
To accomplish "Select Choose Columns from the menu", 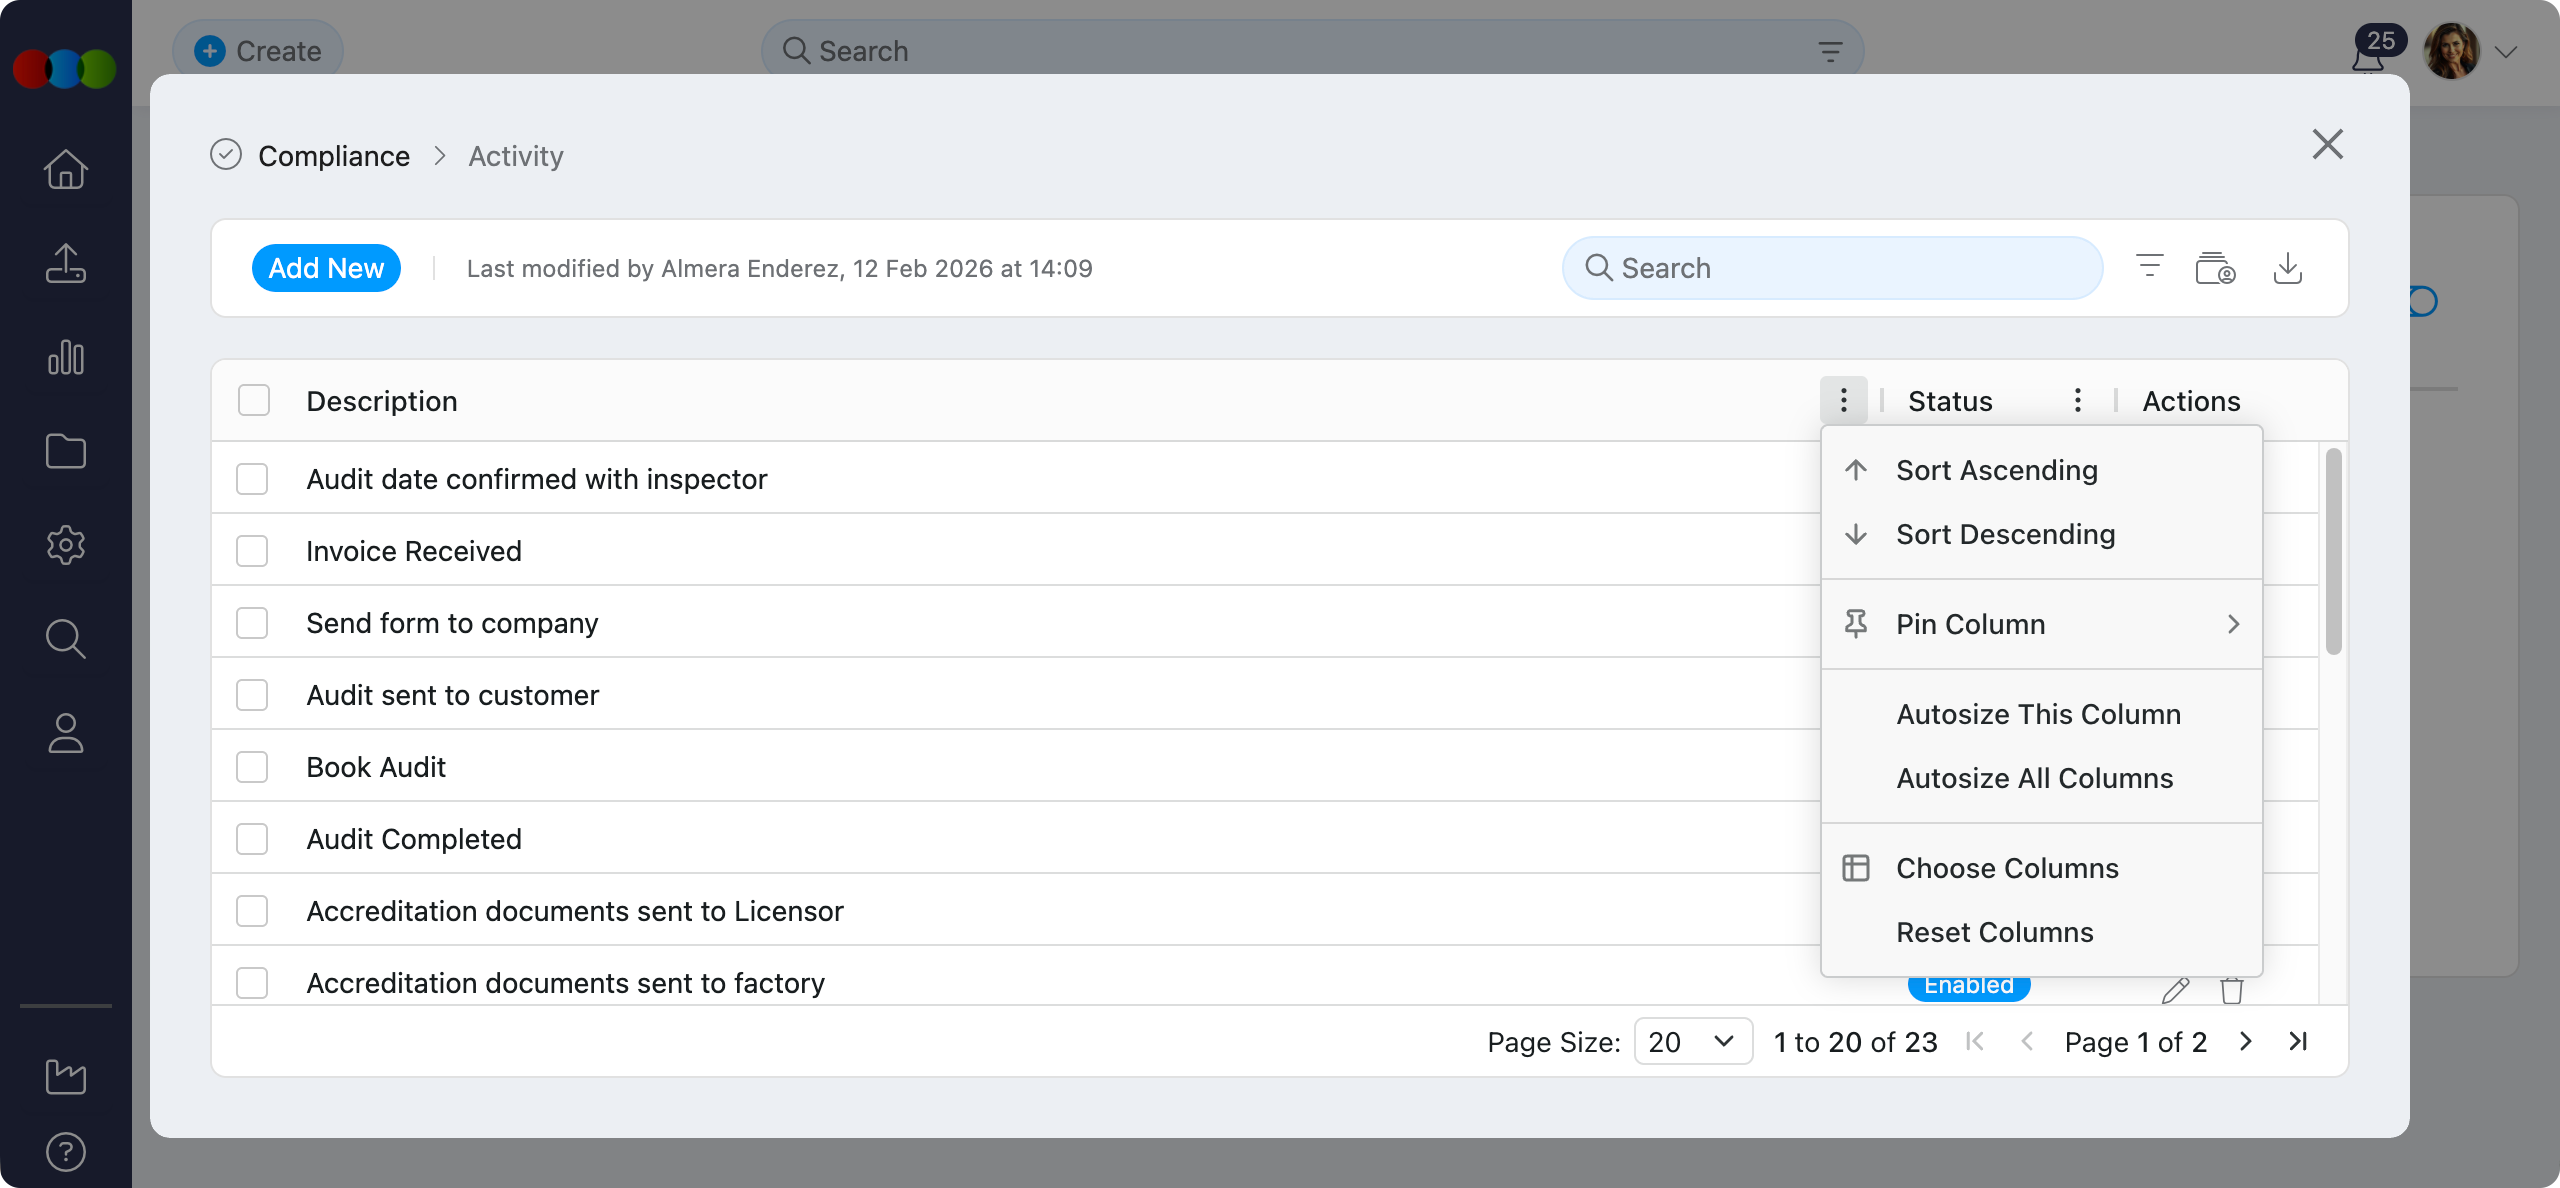I will [2006, 868].
